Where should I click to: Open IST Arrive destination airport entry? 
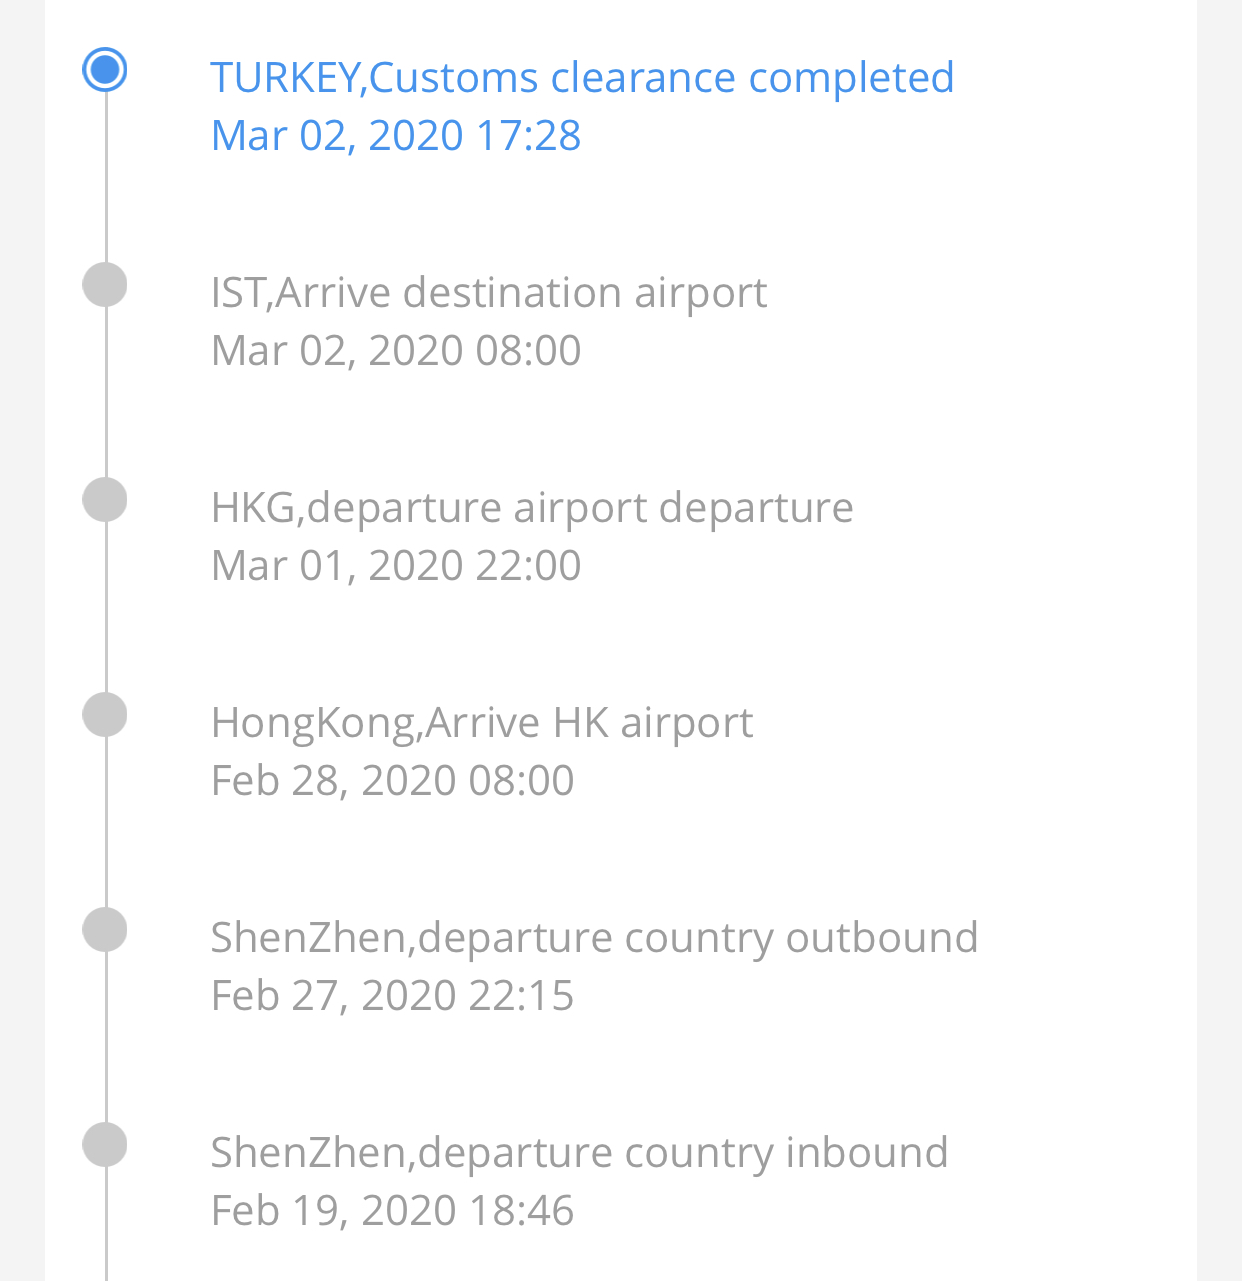click(489, 293)
